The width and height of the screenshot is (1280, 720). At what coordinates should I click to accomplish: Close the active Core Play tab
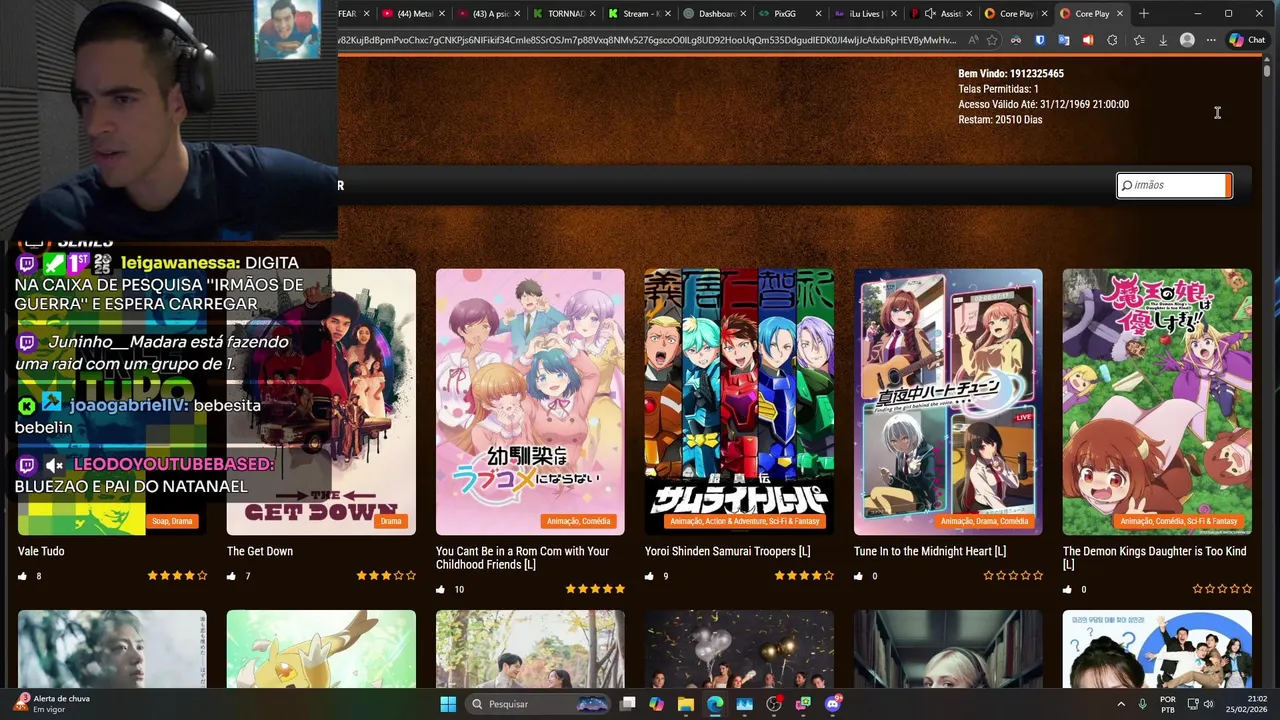1120,14
